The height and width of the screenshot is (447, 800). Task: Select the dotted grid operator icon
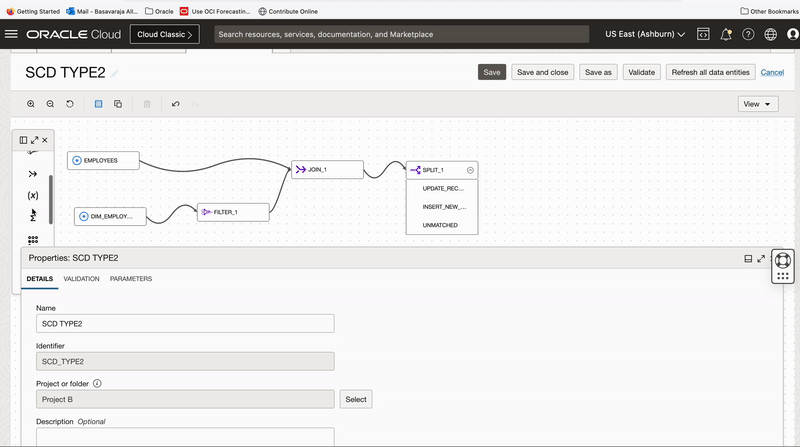point(33,239)
